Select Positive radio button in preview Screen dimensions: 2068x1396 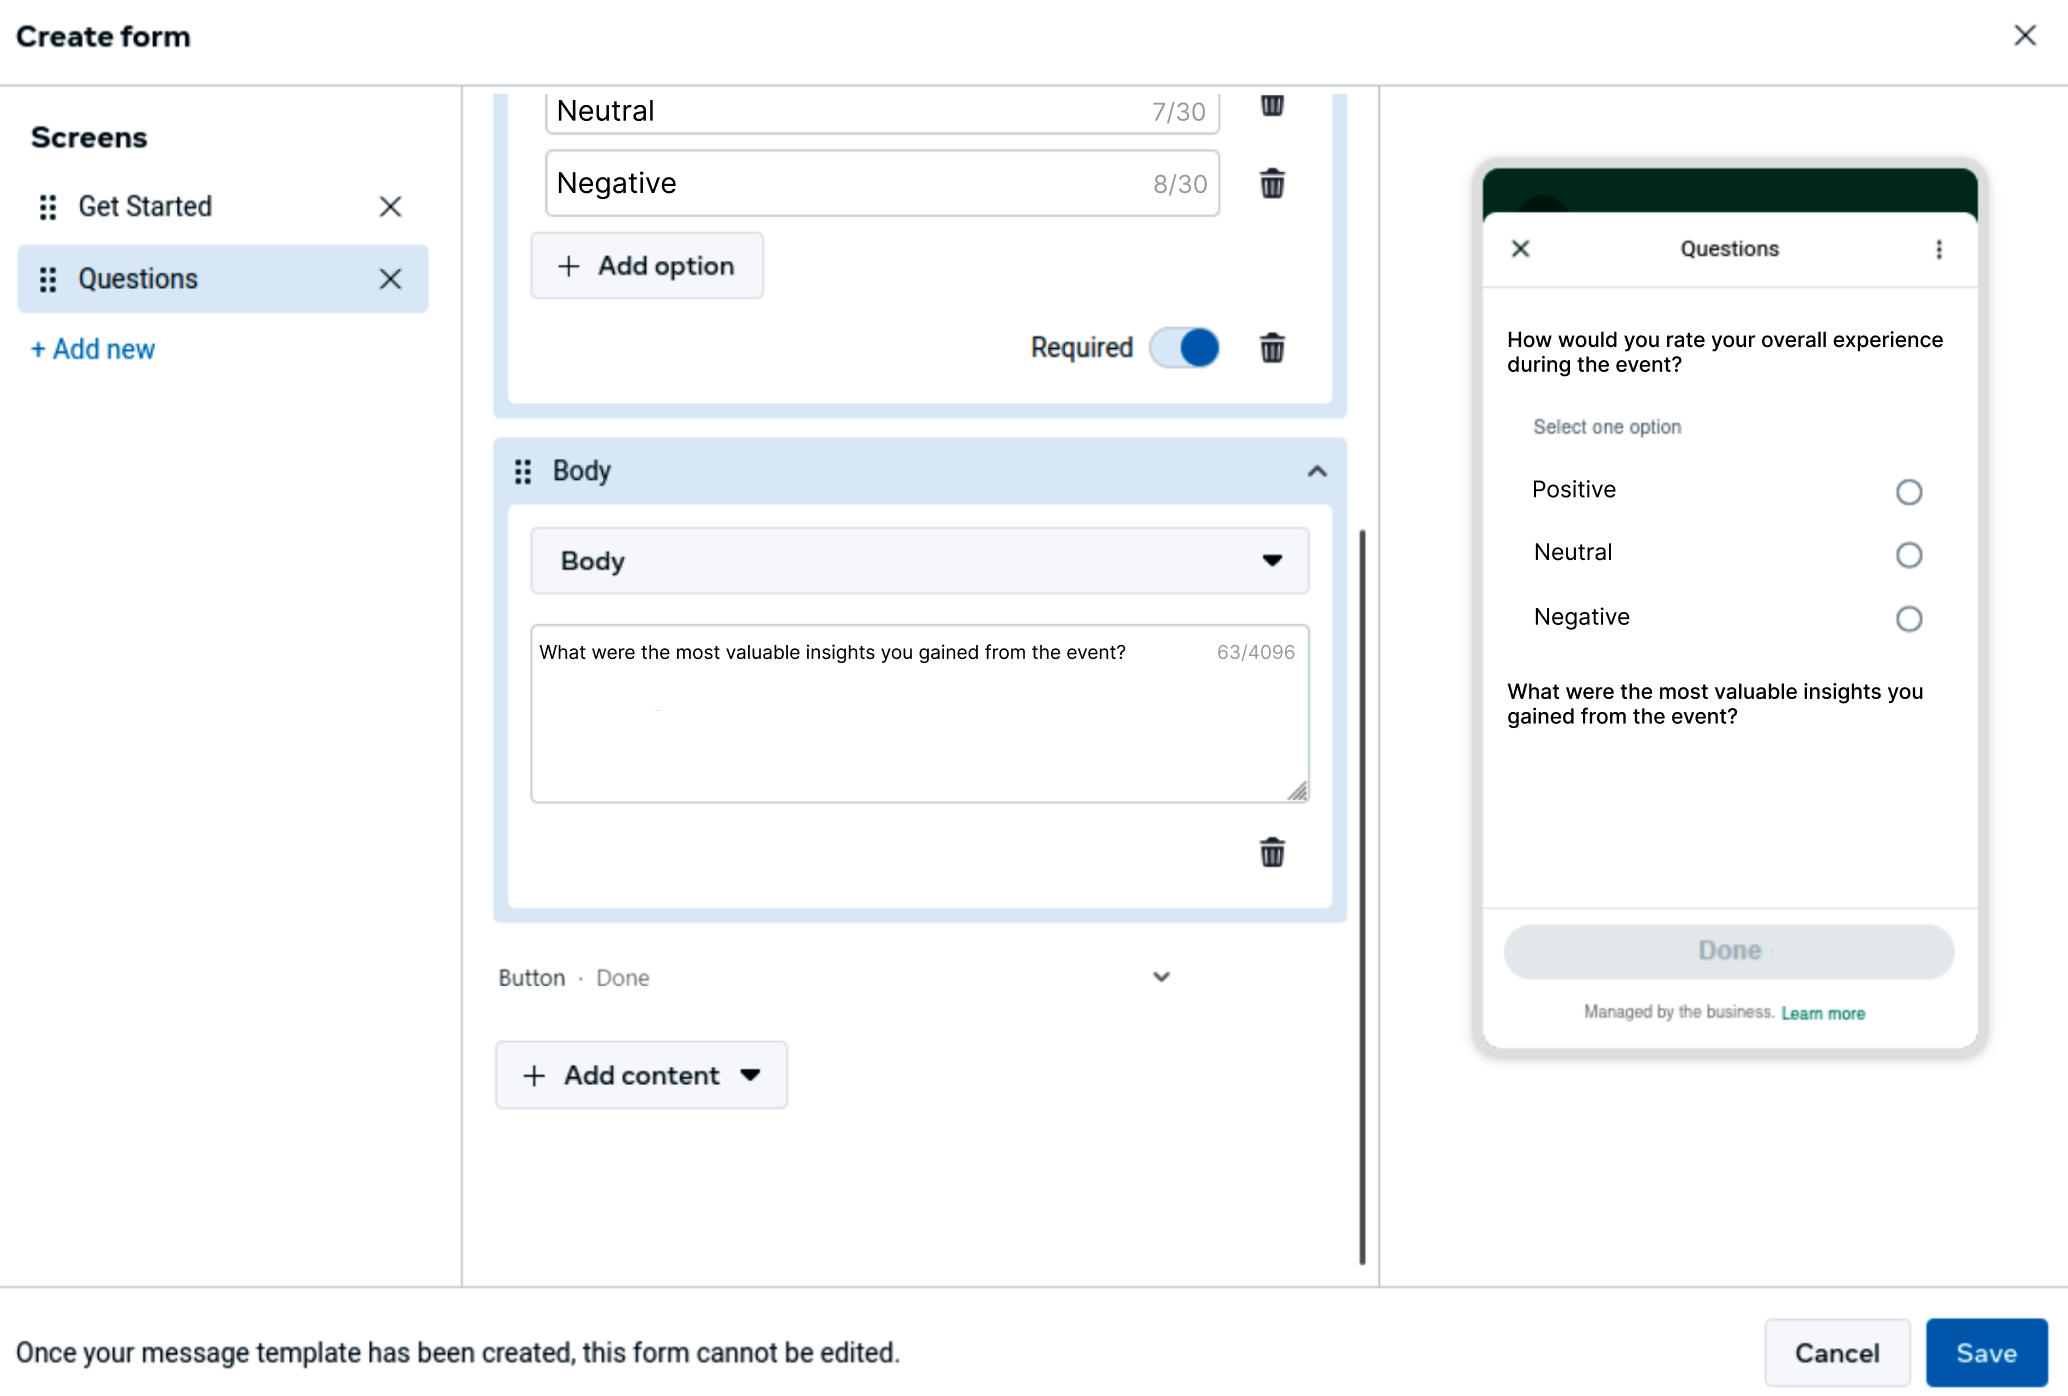click(1908, 492)
